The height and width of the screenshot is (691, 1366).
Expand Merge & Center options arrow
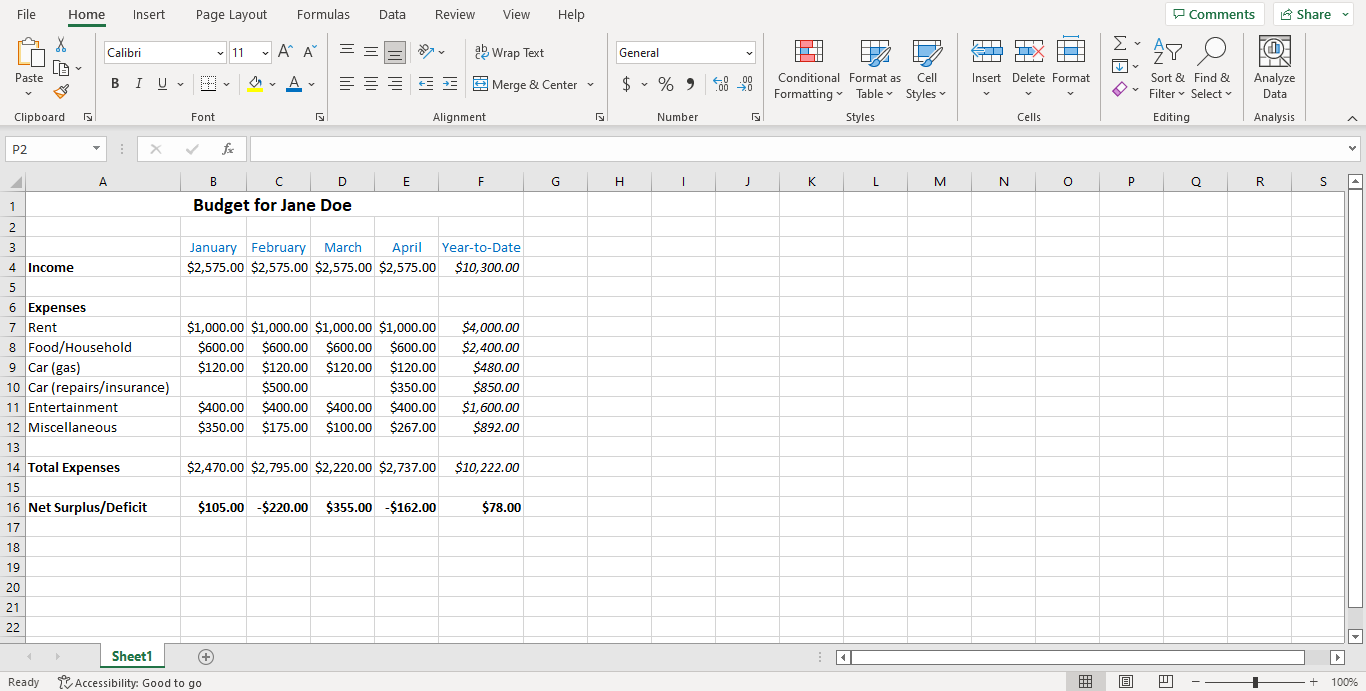pyautogui.click(x=590, y=84)
